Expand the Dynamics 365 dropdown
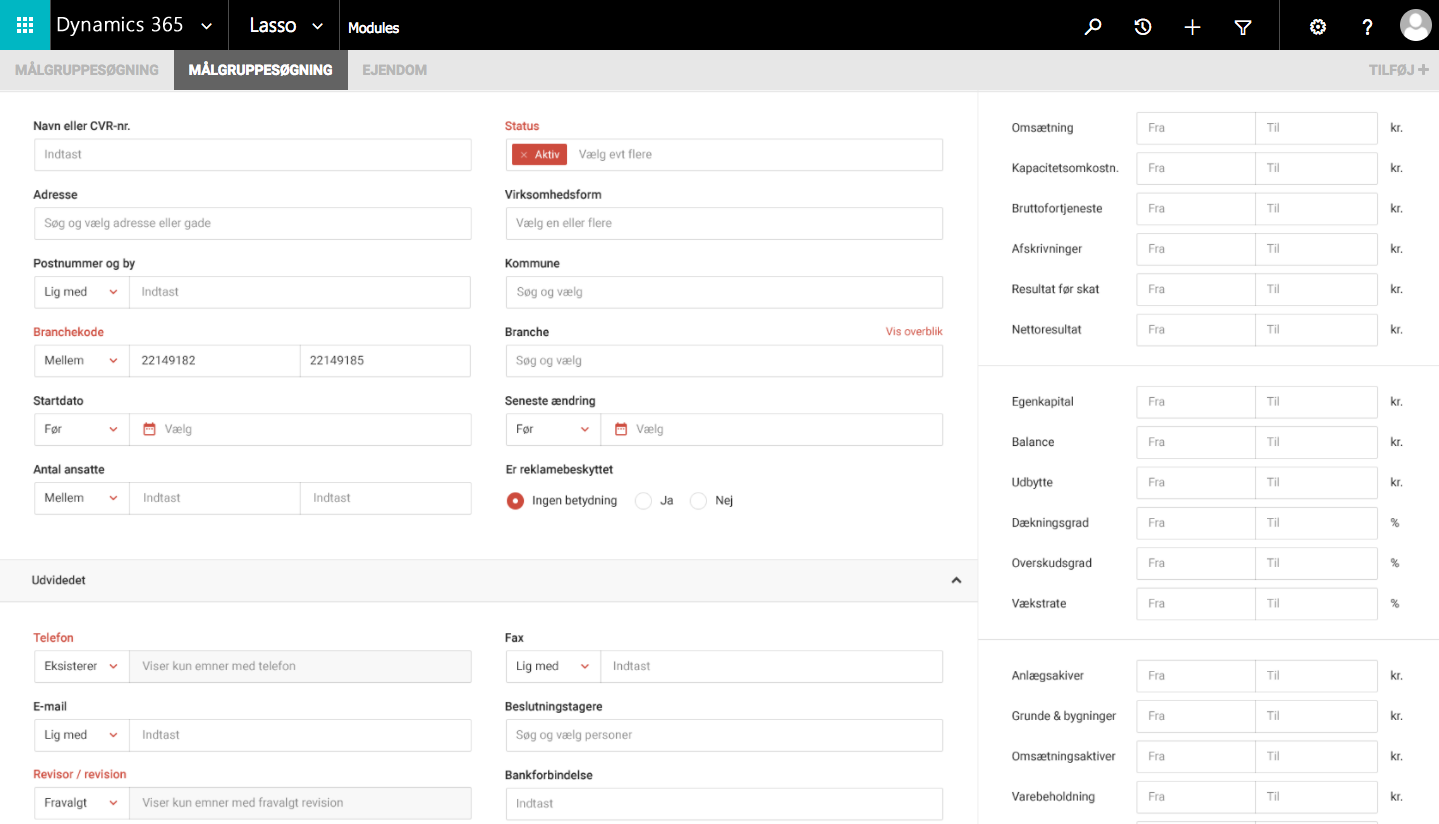1439x824 pixels. (x=207, y=26)
